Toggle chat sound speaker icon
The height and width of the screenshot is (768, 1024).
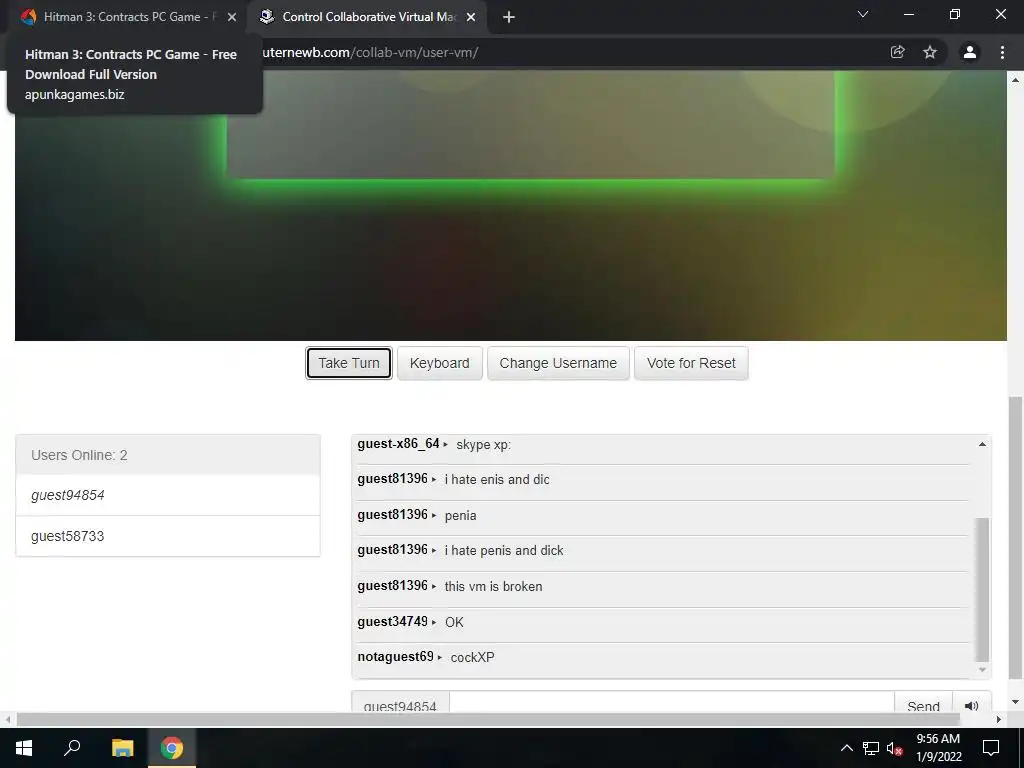tap(972, 706)
